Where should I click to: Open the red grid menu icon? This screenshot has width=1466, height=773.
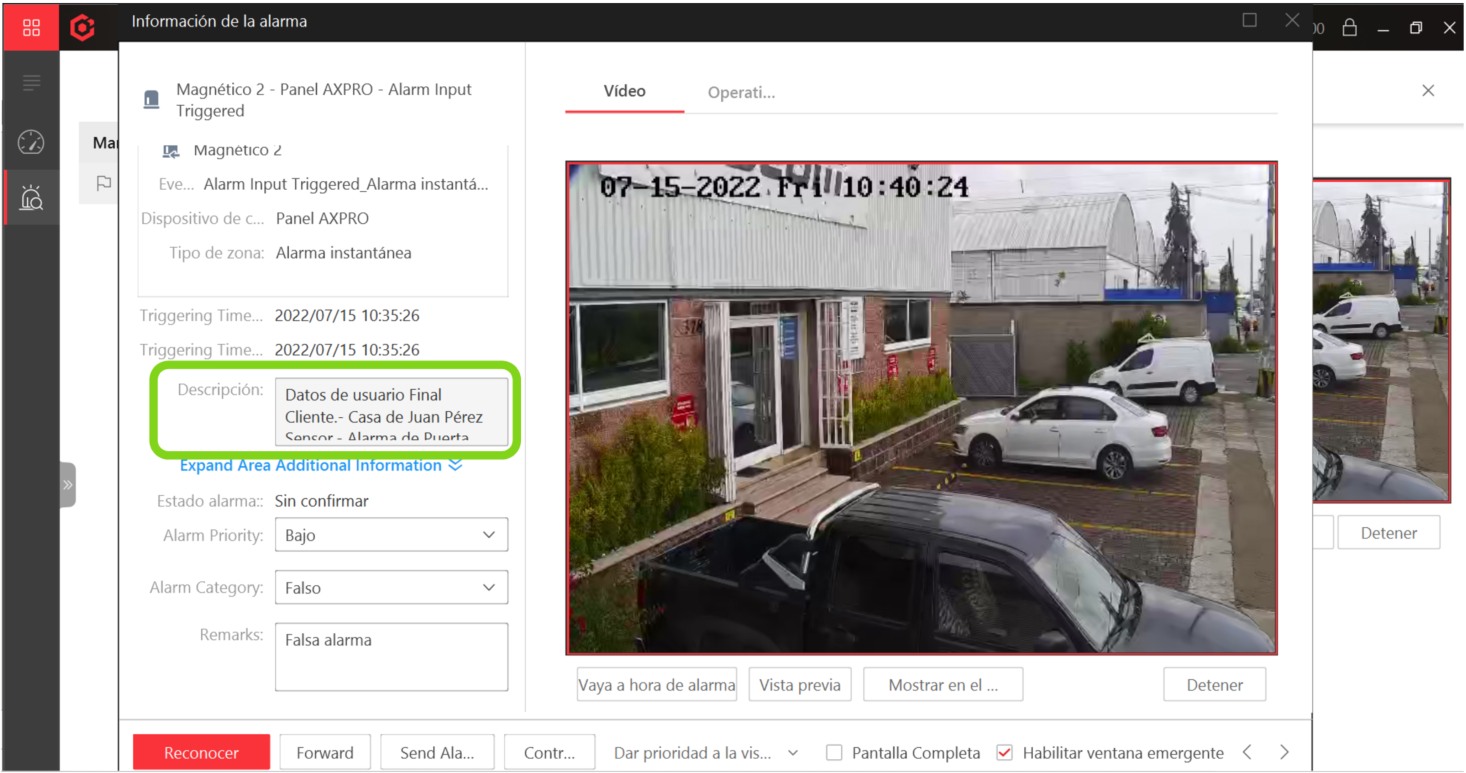[31, 28]
